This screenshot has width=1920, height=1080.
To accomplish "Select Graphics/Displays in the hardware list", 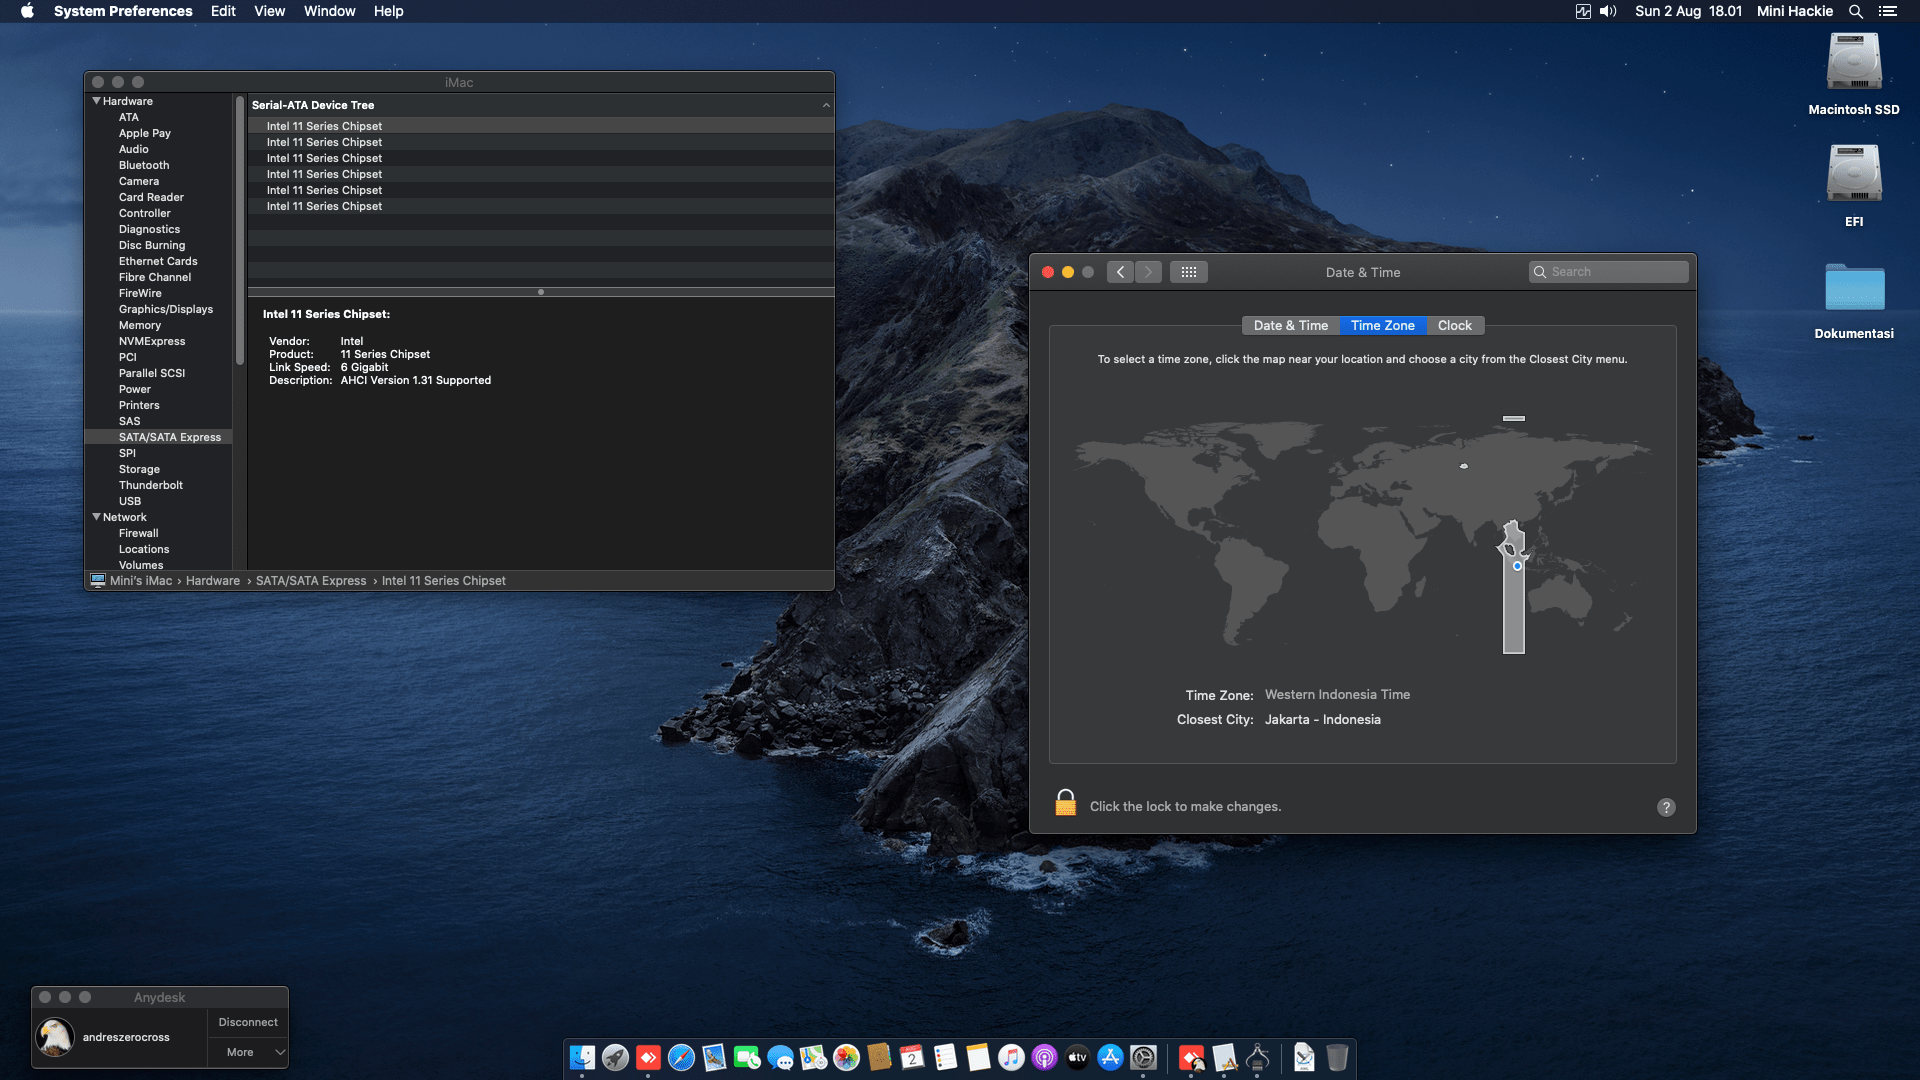I will [166, 309].
